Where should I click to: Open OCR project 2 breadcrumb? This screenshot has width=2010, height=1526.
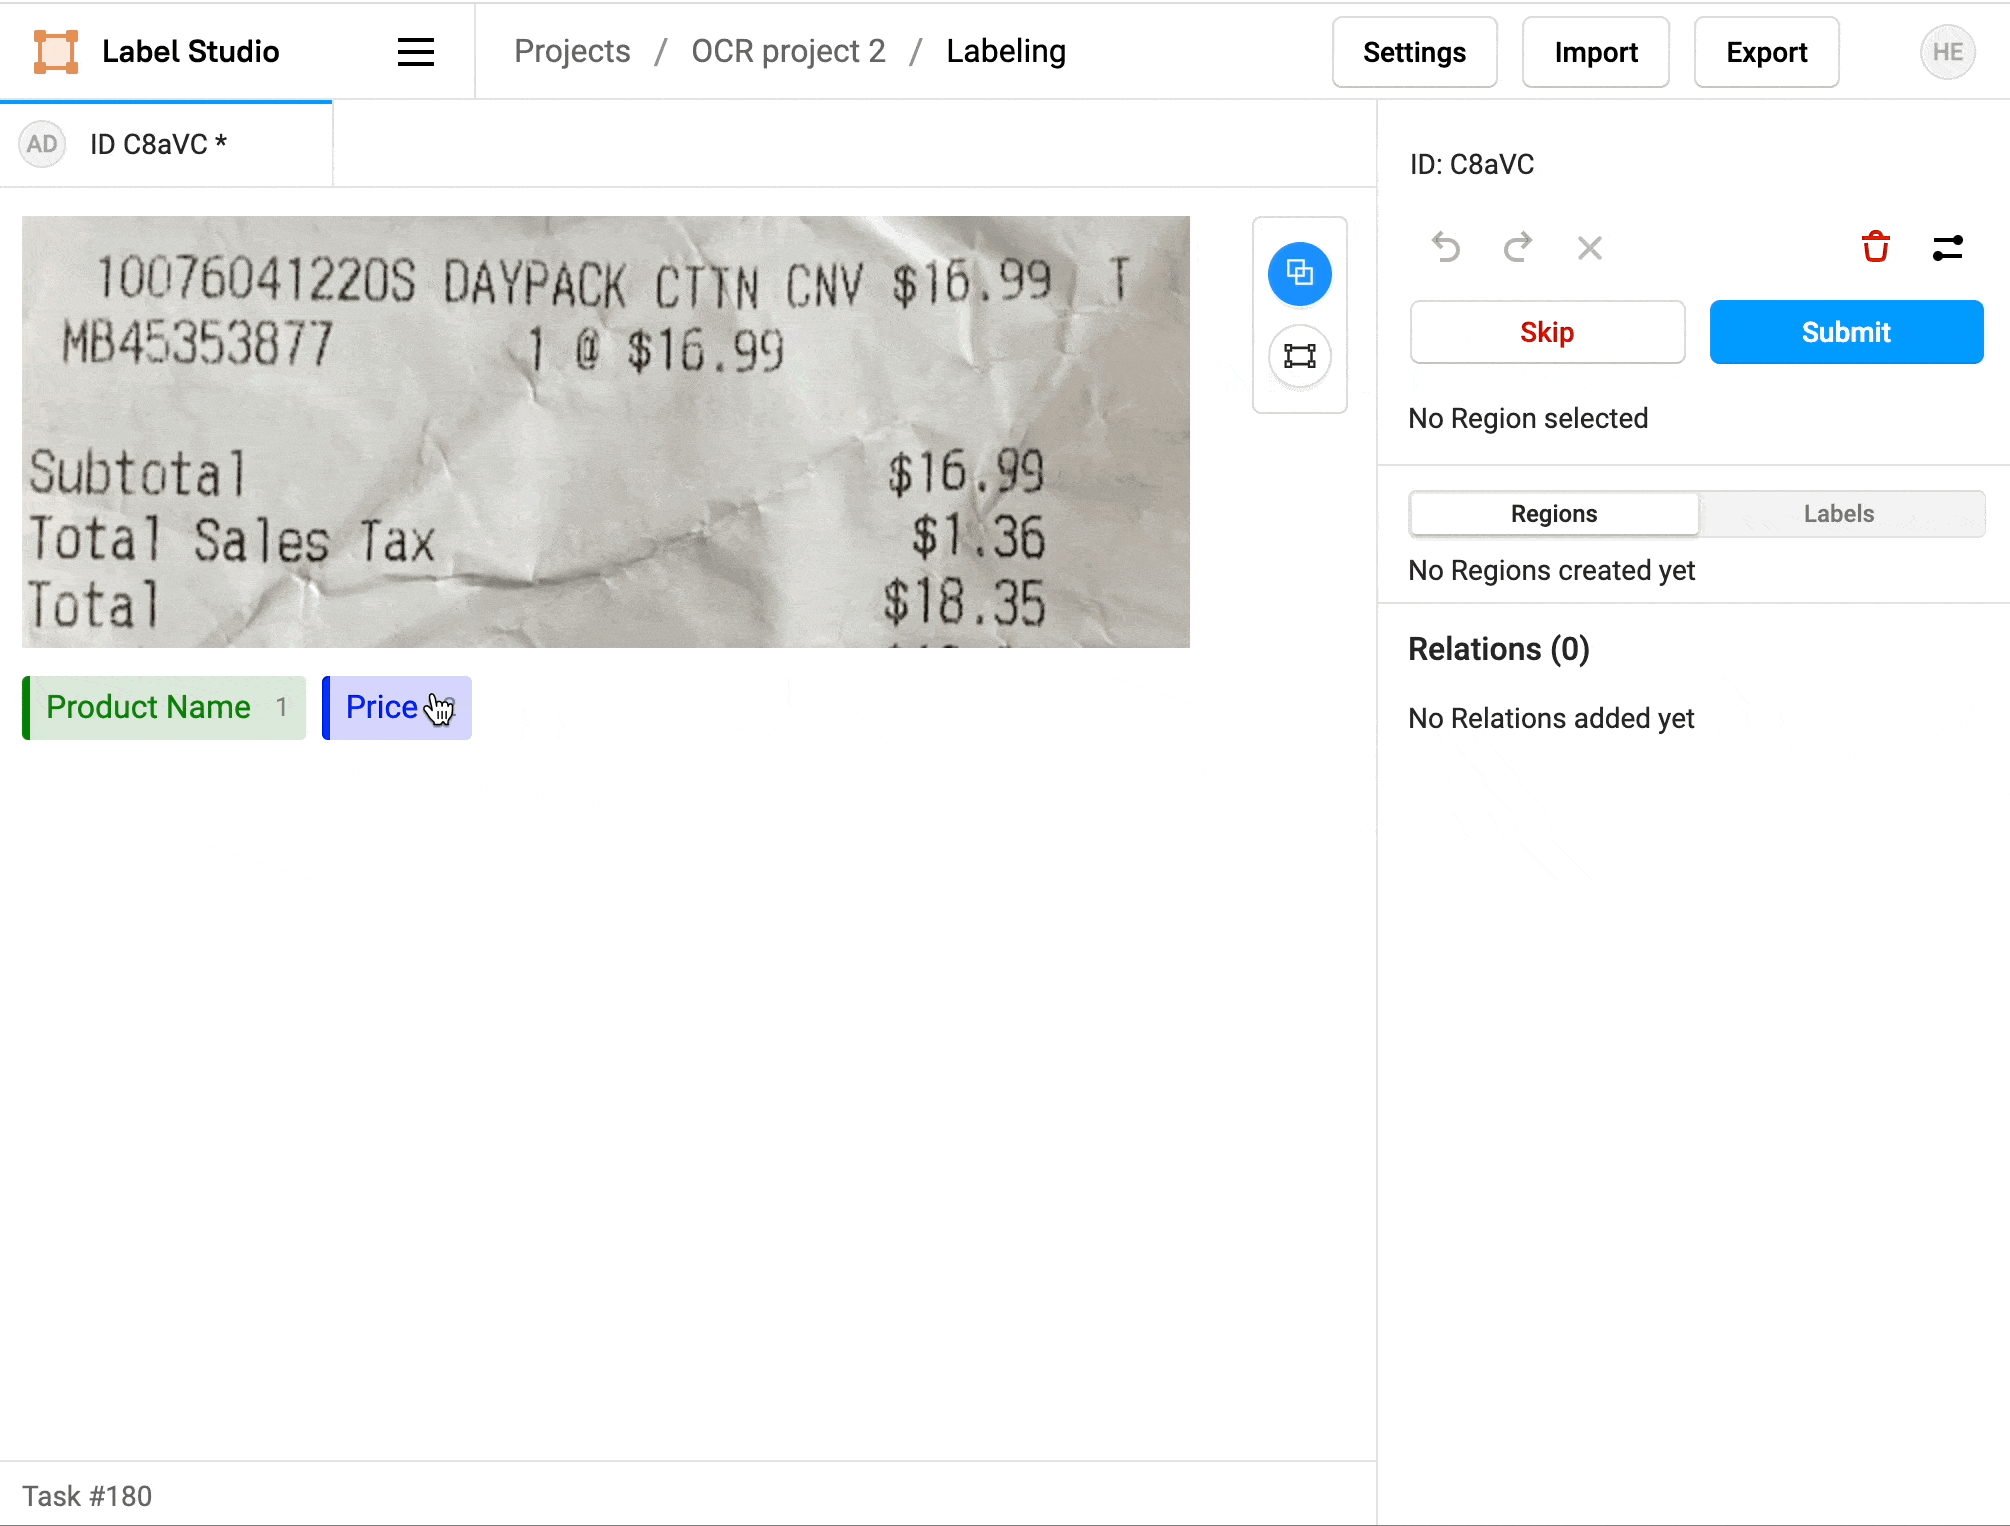788,51
